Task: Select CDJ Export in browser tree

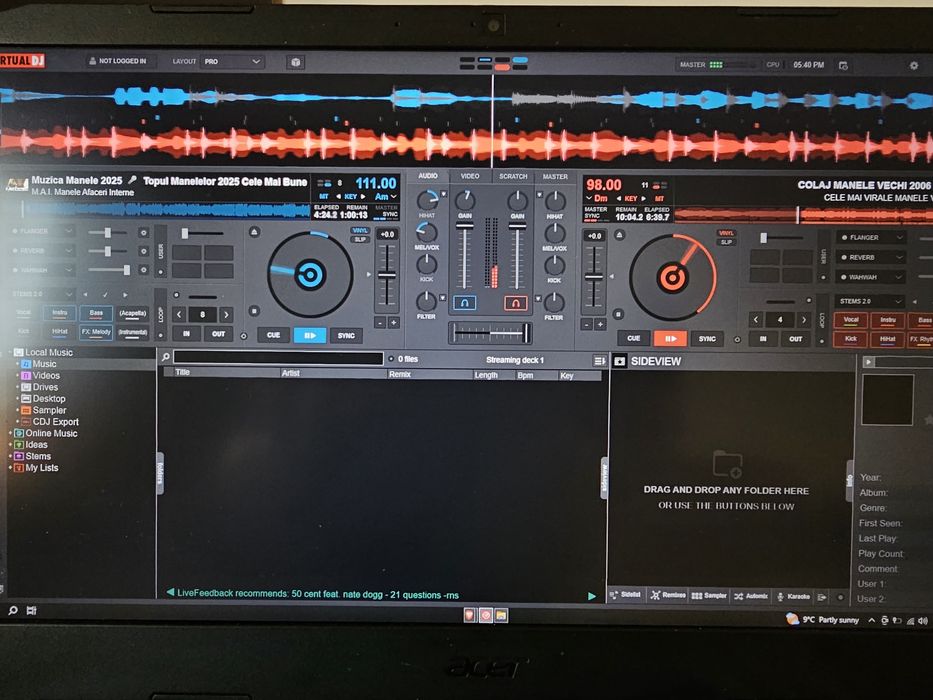Action: (x=55, y=421)
